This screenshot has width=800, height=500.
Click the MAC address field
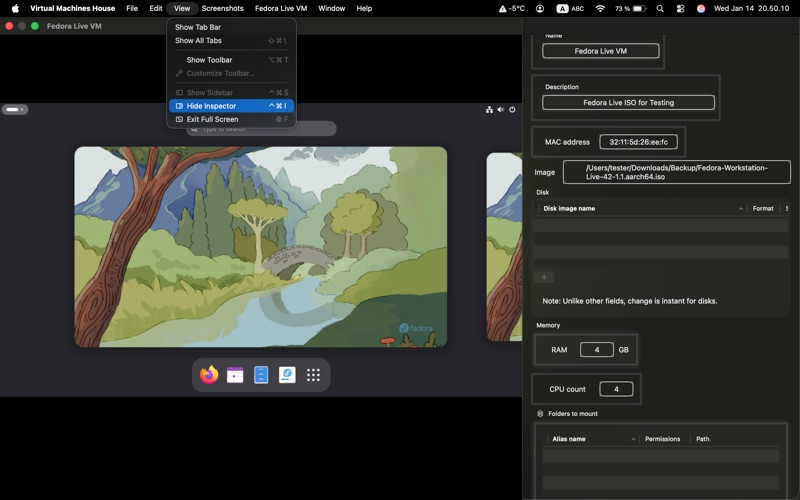click(638, 142)
